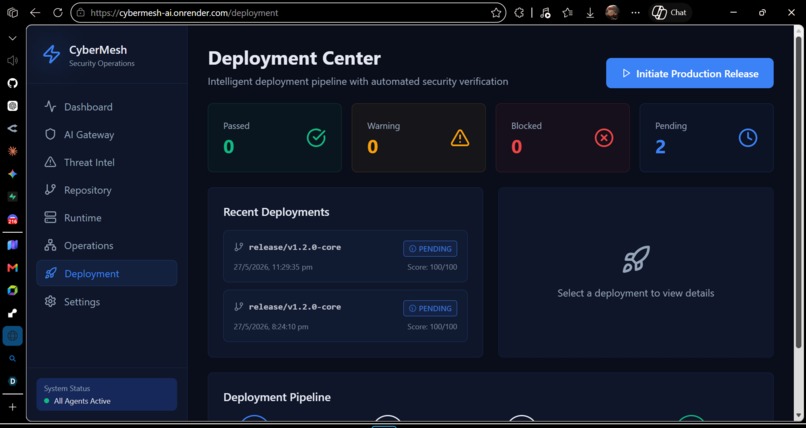Open Settings from sidebar
Image resolution: width=806 pixels, height=428 pixels.
(106, 302)
